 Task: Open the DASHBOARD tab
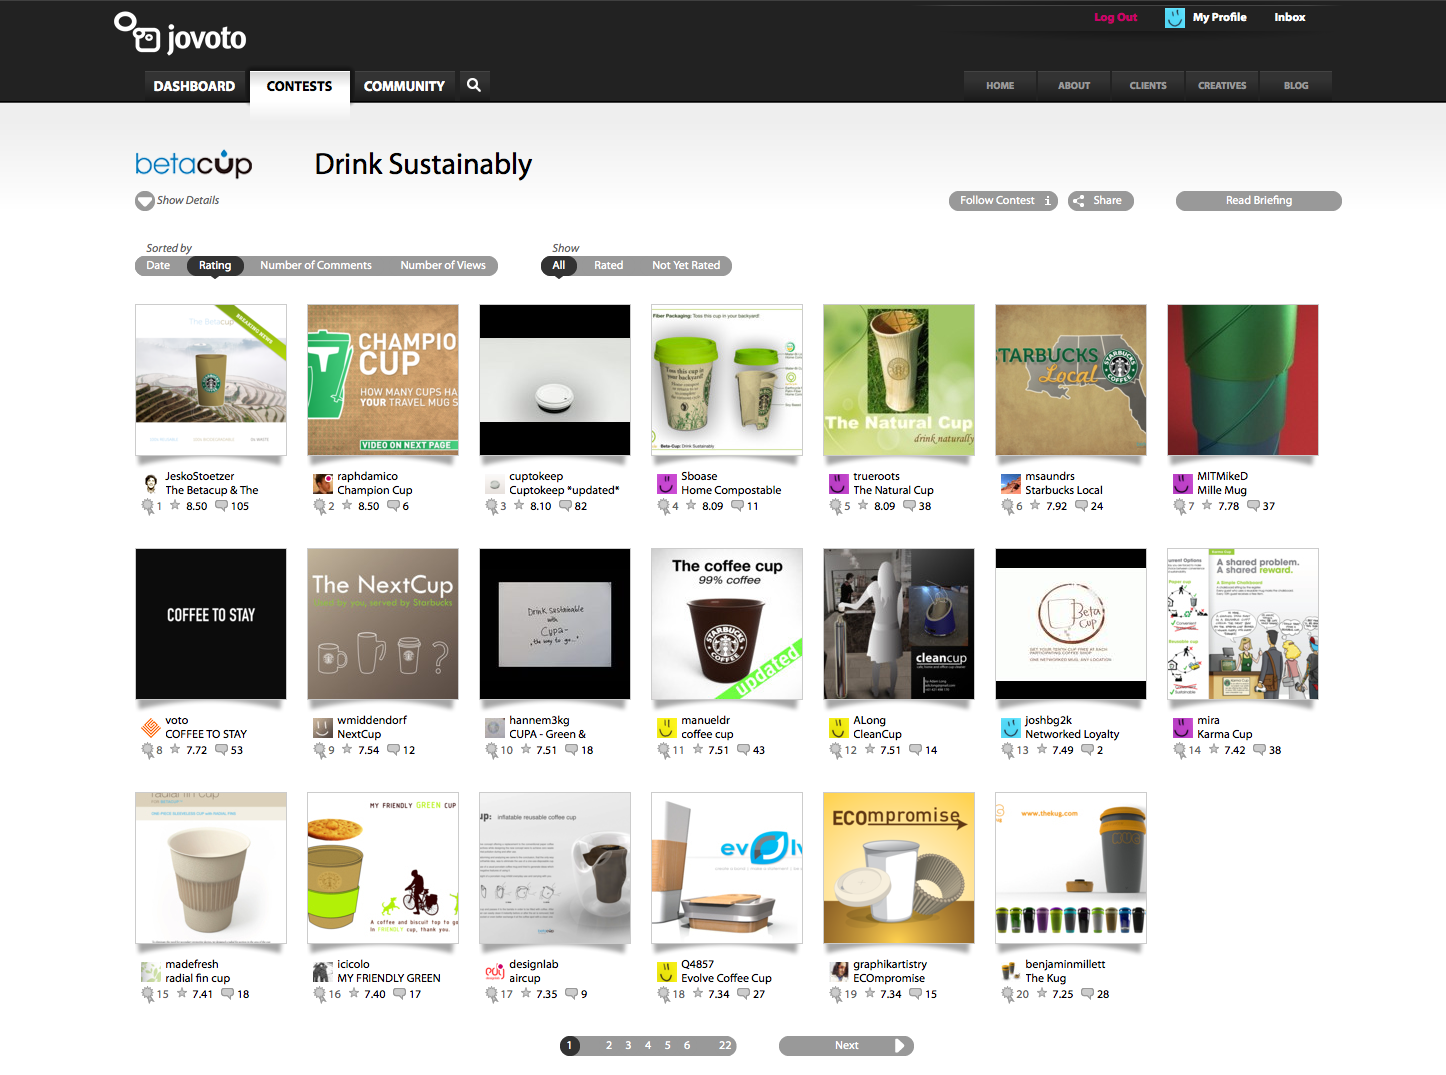pos(194,86)
